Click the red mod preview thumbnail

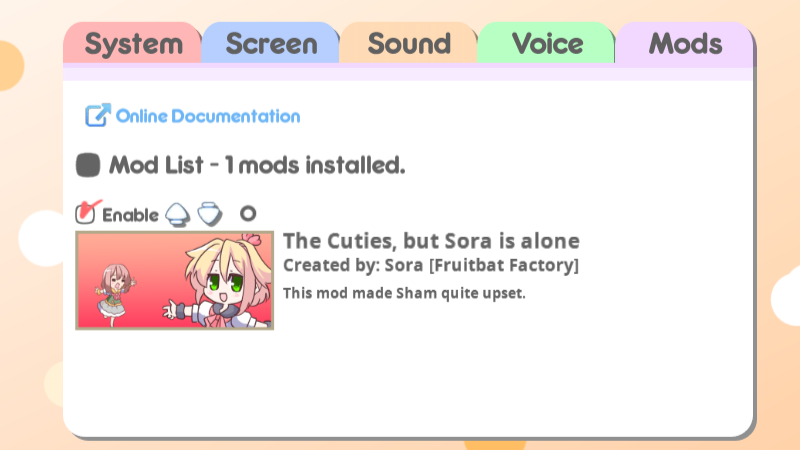[x=174, y=280]
